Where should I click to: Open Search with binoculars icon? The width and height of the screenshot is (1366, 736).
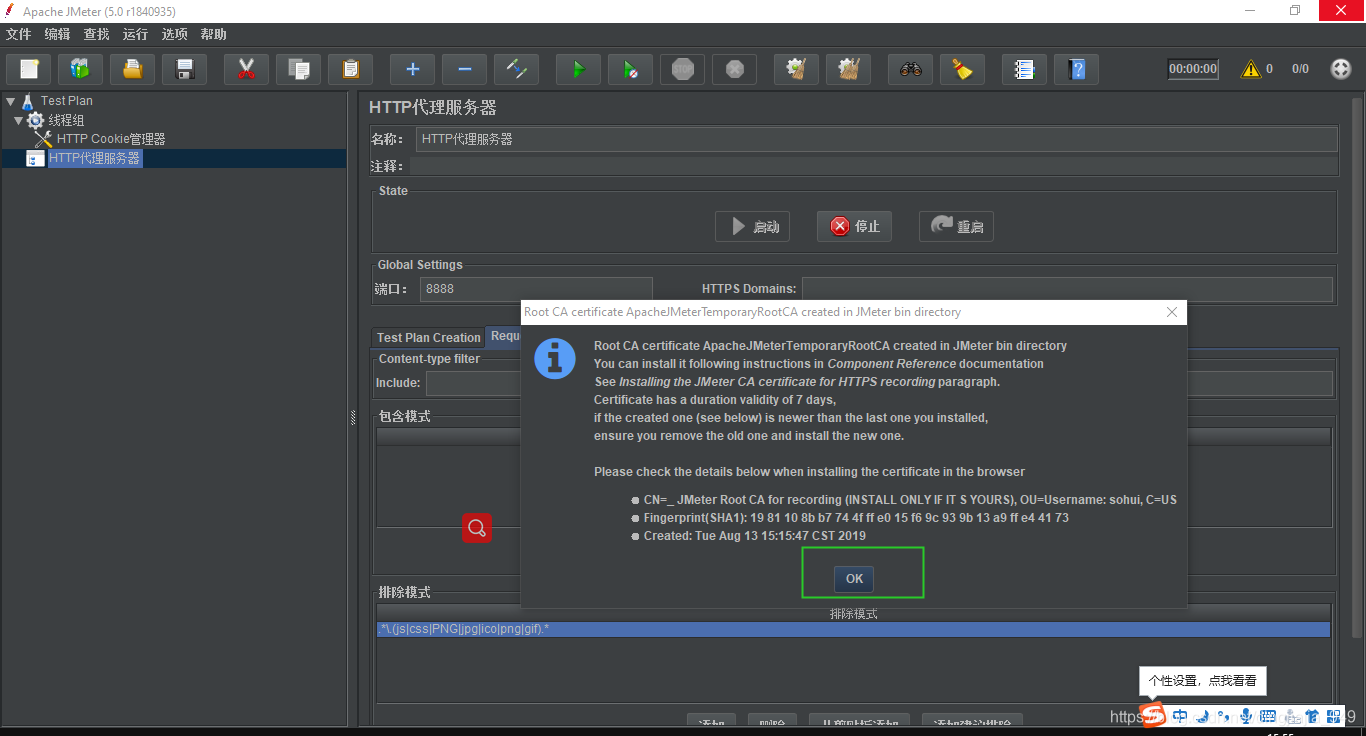(x=910, y=69)
